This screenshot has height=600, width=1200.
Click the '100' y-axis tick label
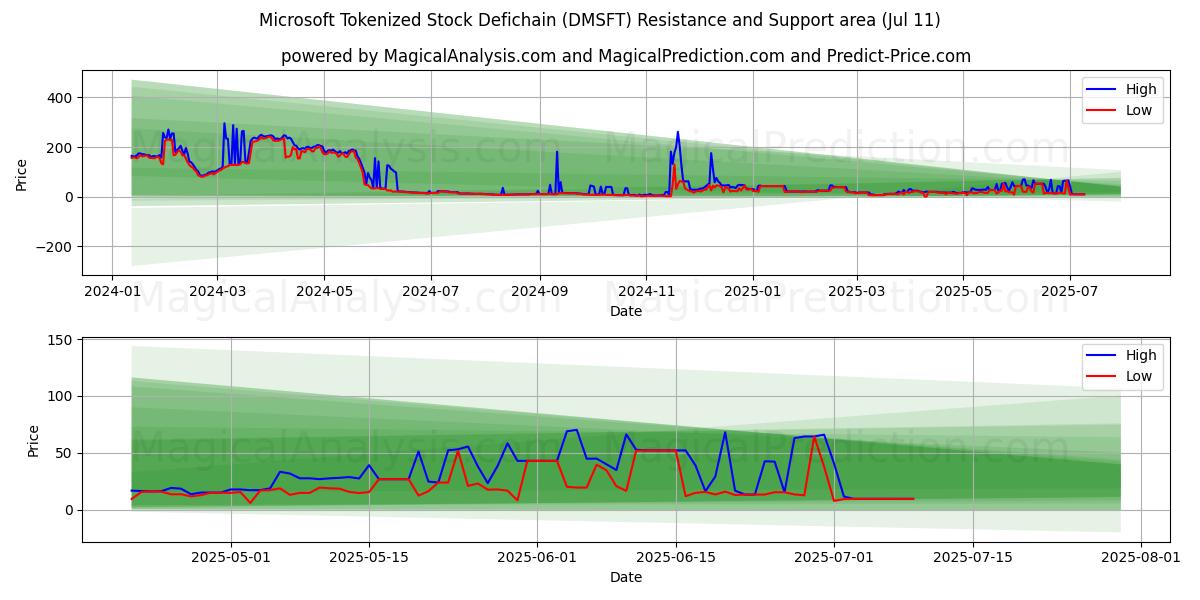[x=61, y=396]
